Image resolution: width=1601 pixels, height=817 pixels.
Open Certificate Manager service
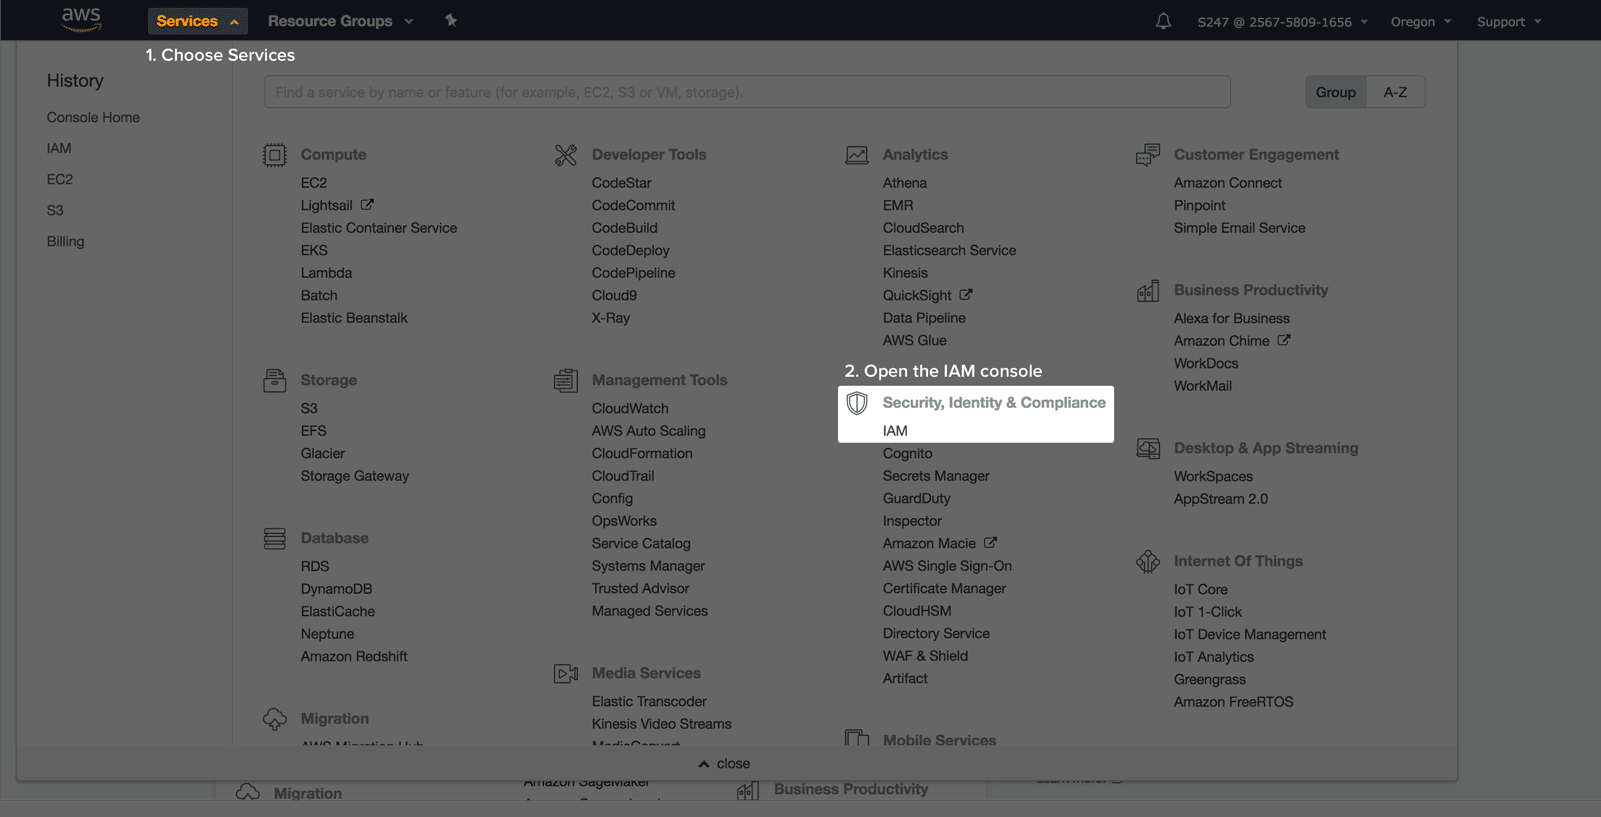coord(944,588)
